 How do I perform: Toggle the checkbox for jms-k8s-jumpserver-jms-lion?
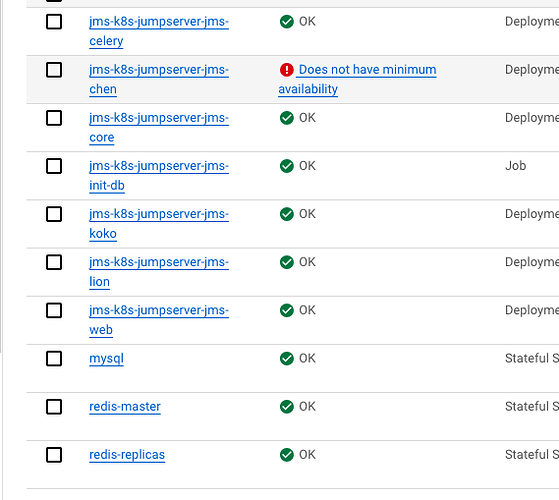[54, 262]
